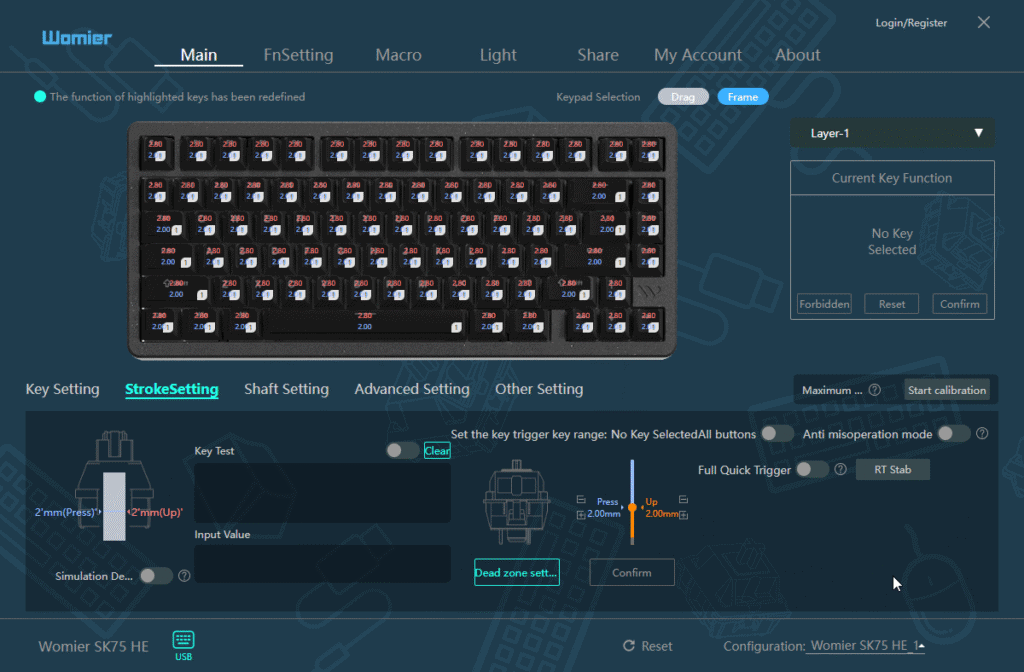Click the minus icon beside Up value
The height and width of the screenshot is (672, 1024).
pos(683,500)
